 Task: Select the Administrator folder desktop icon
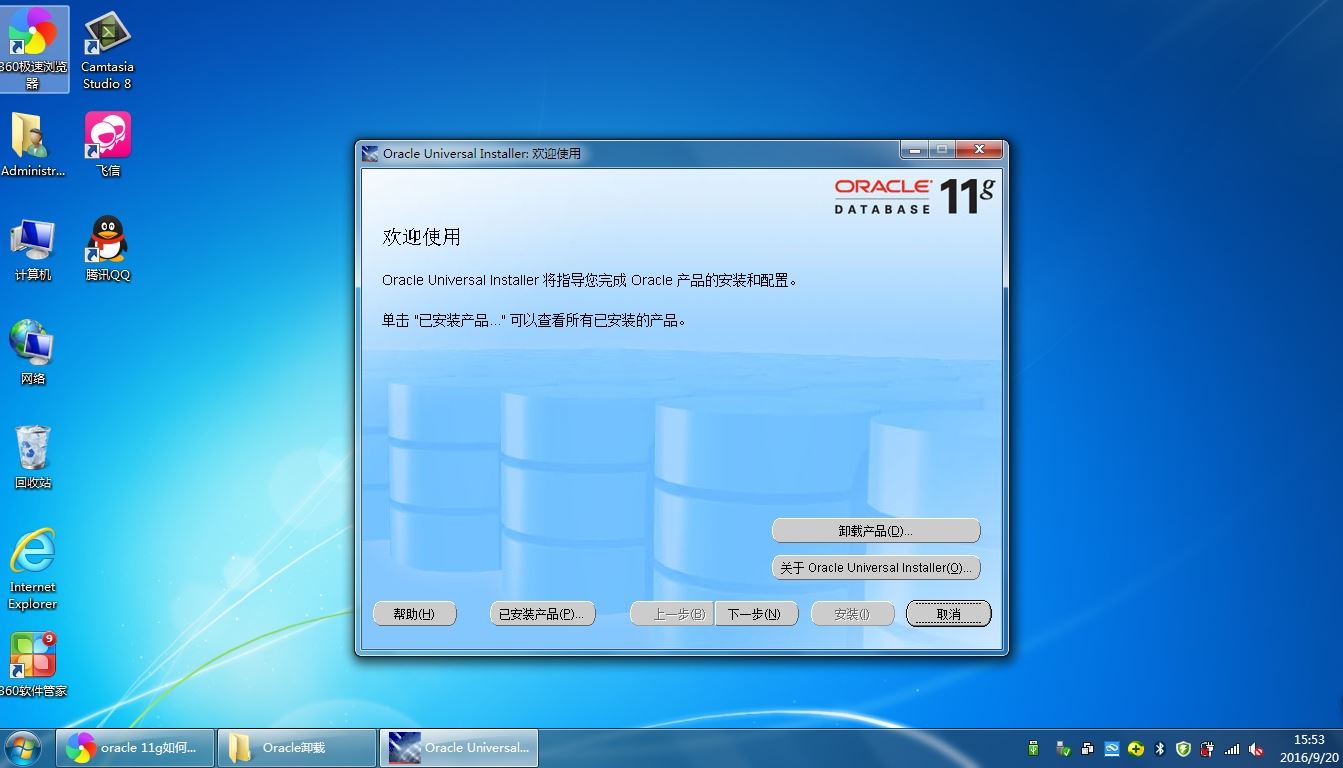point(33,144)
